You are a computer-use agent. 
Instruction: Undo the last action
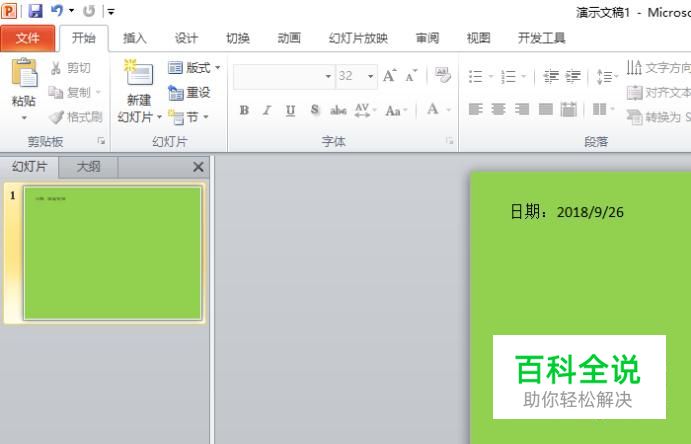pyautogui.click(x=56, y=11)
